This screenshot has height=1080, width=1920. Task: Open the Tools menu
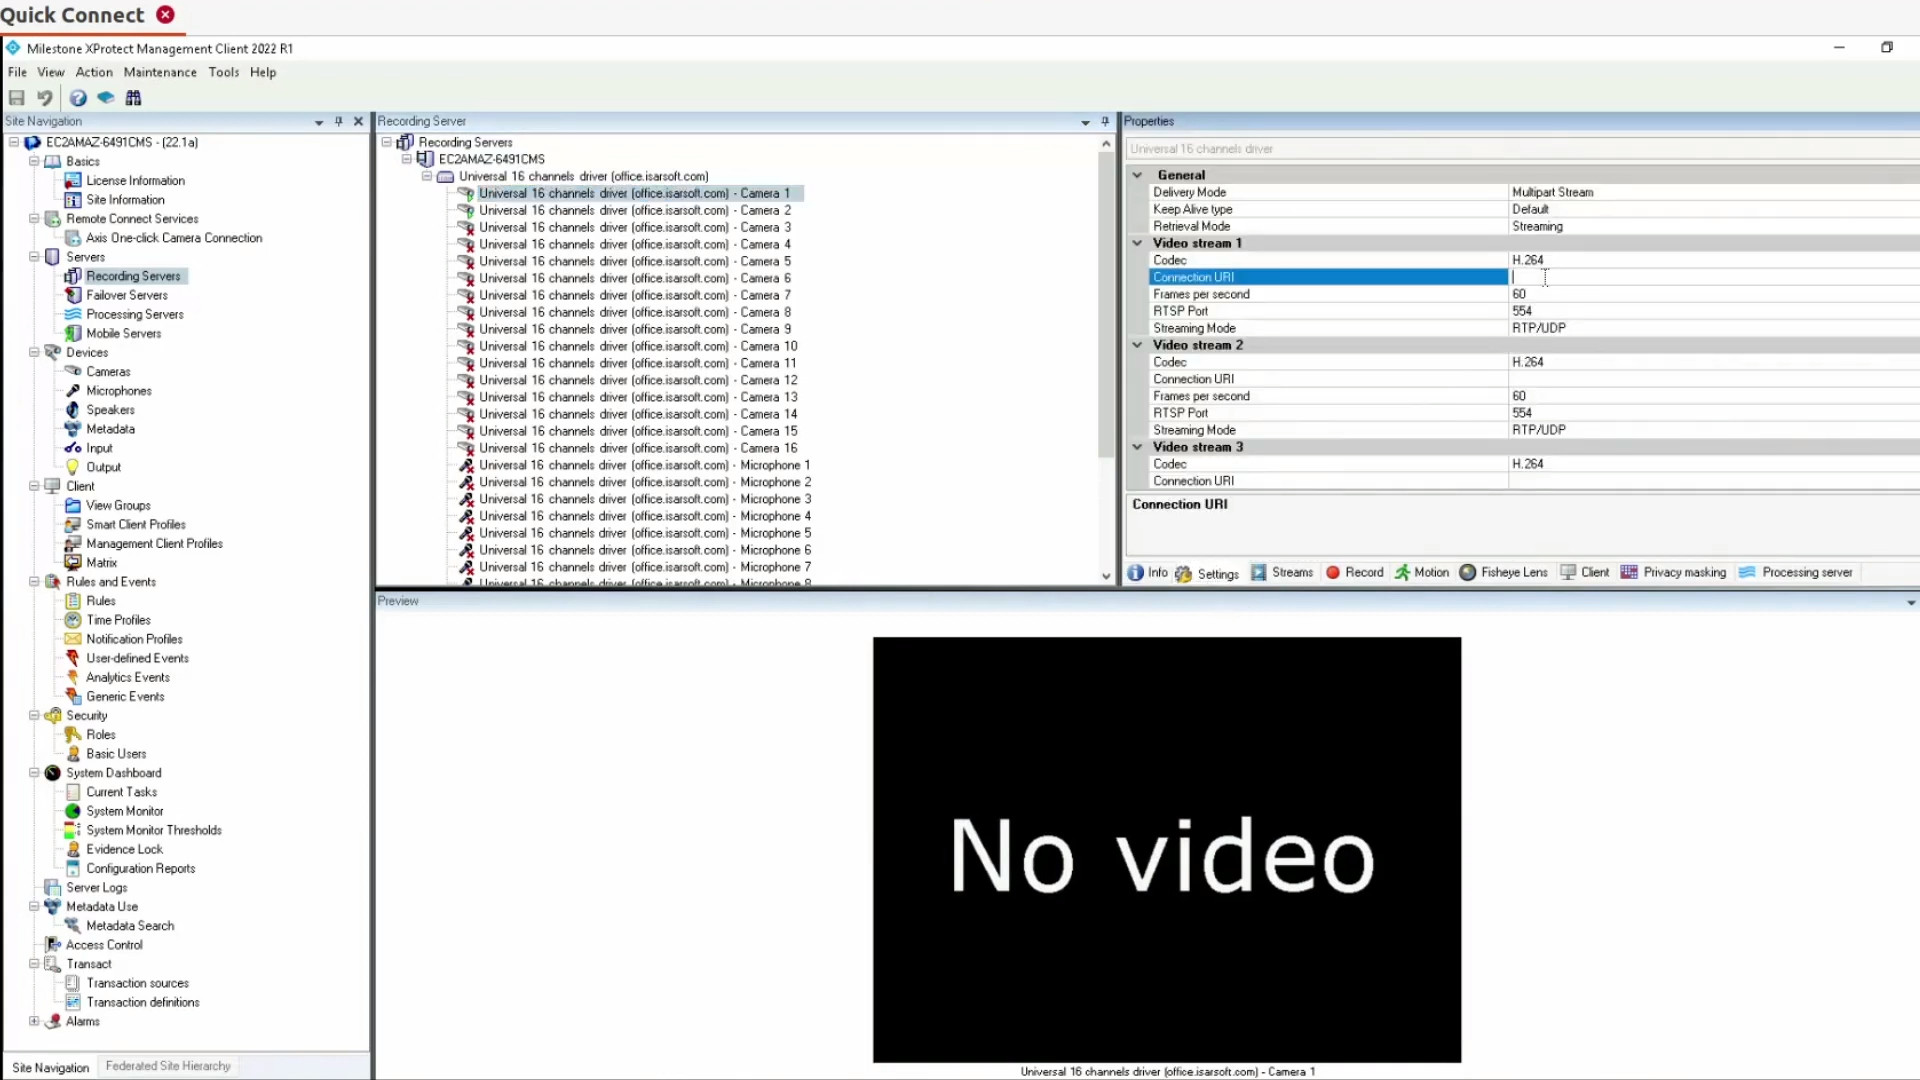(x=224, y=72)
